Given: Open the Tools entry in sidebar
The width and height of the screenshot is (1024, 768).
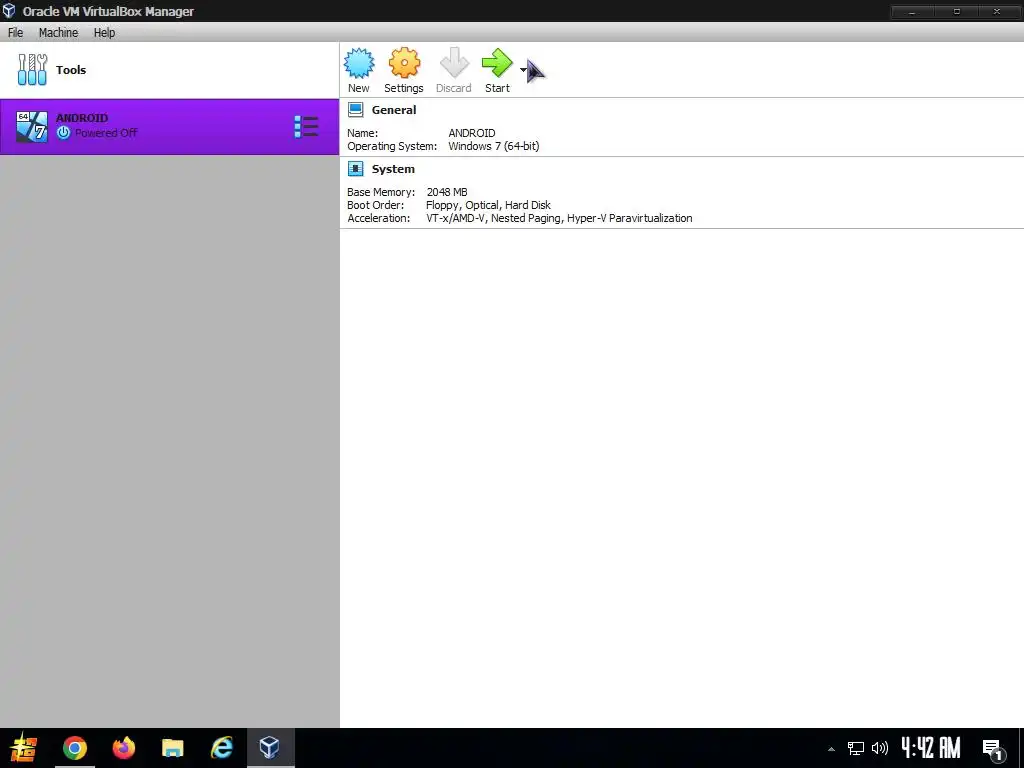Looking at the screenshot, I should (169, 70).
